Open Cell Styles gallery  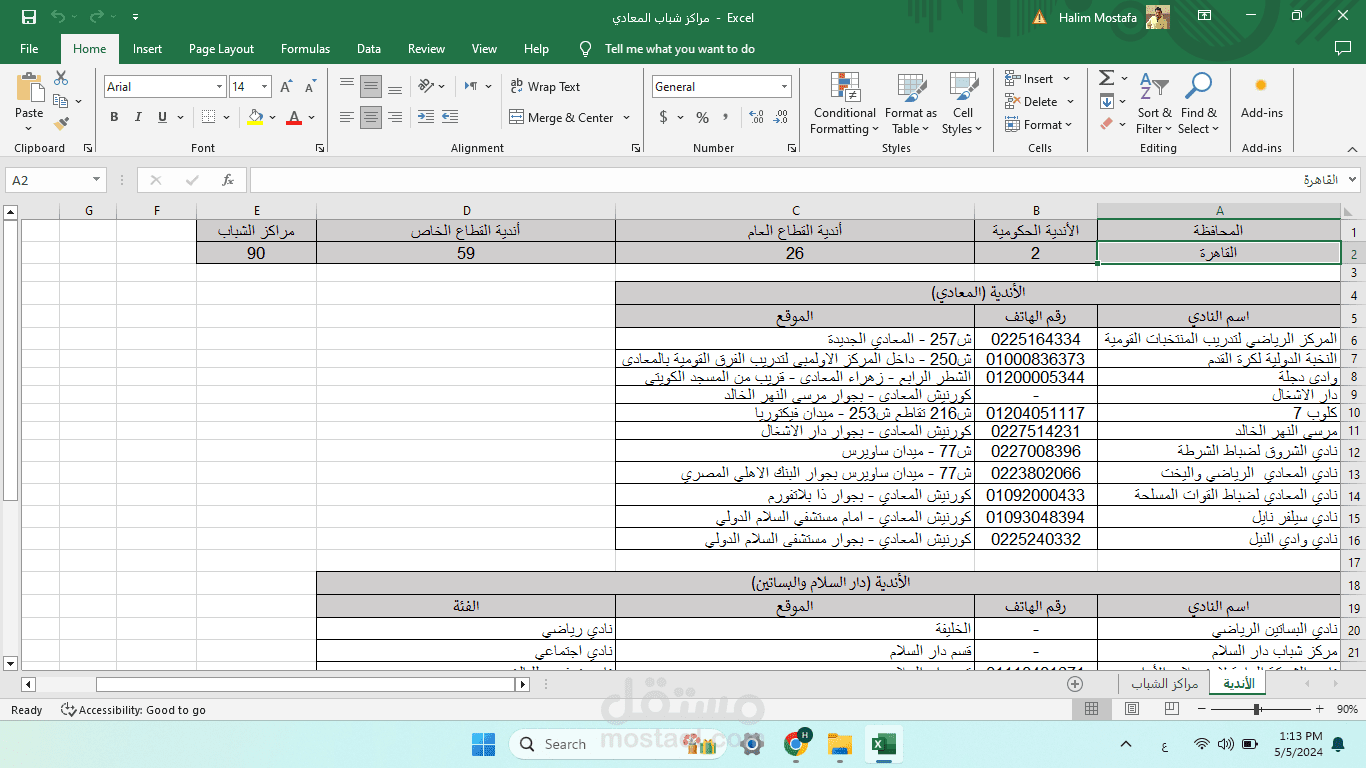(962, 103)
